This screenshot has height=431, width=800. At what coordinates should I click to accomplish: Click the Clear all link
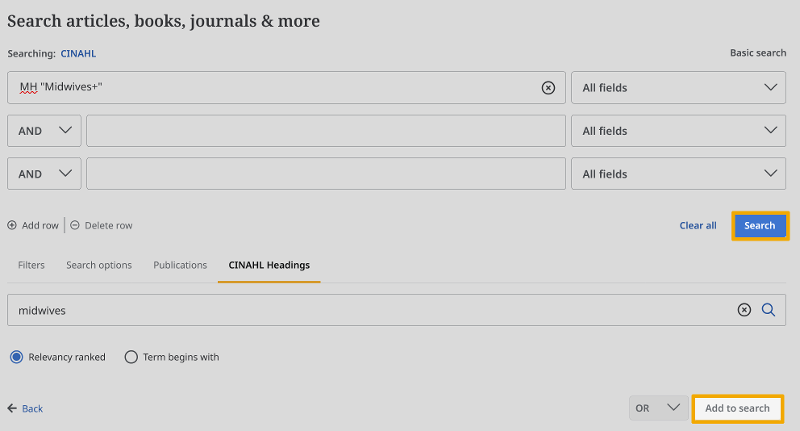click(x=698, y=225)
